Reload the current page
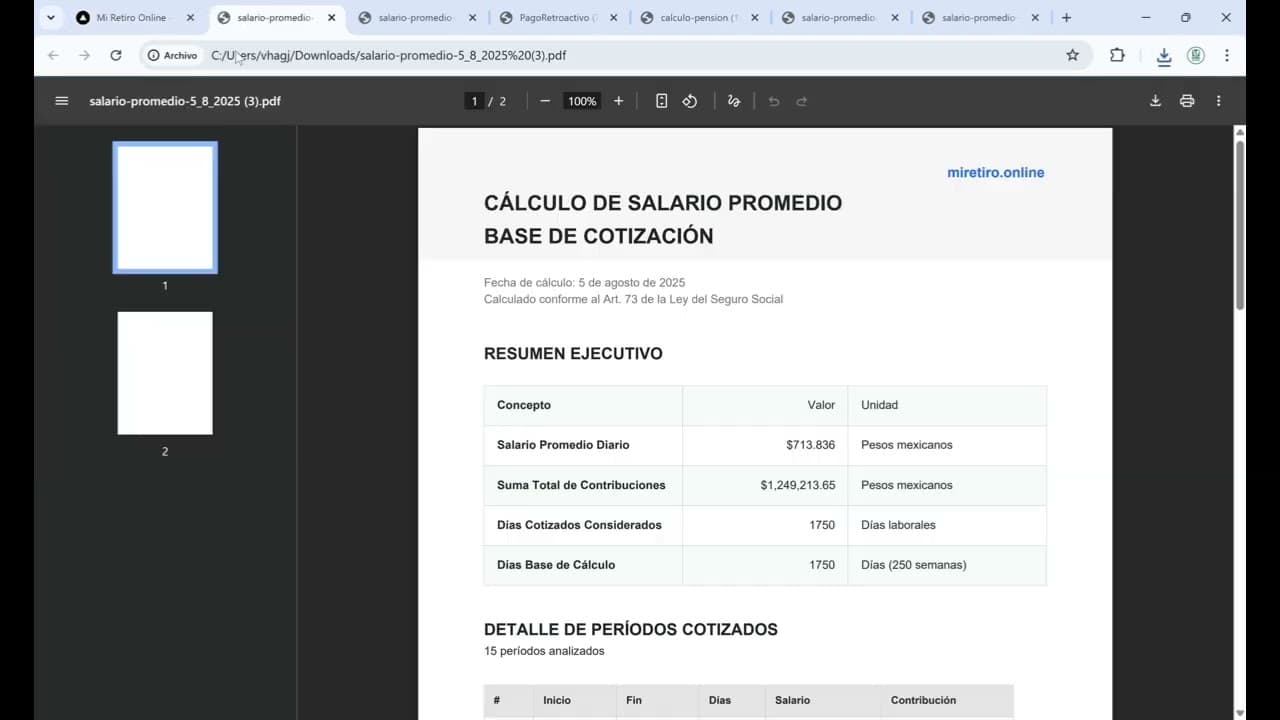This screenshot has height=720, width=1280. point(115,55)
